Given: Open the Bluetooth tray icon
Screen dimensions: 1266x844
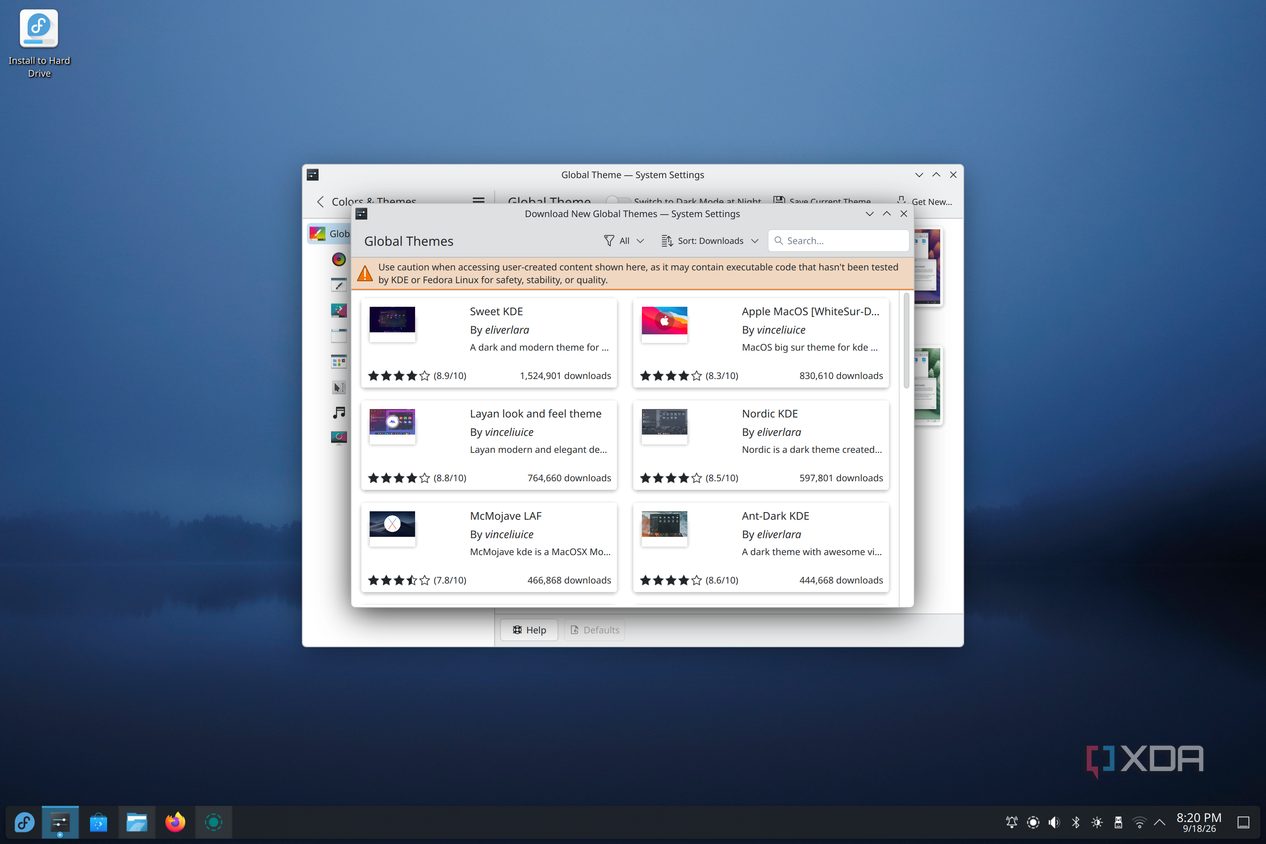Looking at the screenshot, I should (x=1076, y=822).
